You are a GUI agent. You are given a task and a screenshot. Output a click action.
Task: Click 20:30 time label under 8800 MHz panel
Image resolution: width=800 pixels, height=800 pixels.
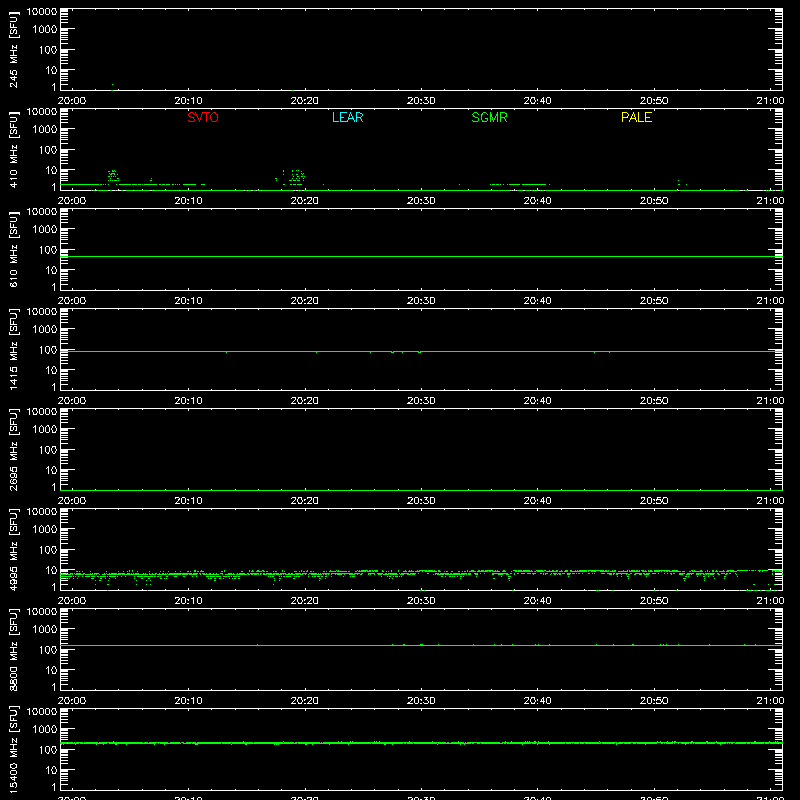pyautogui.click(x=421, y=701)
